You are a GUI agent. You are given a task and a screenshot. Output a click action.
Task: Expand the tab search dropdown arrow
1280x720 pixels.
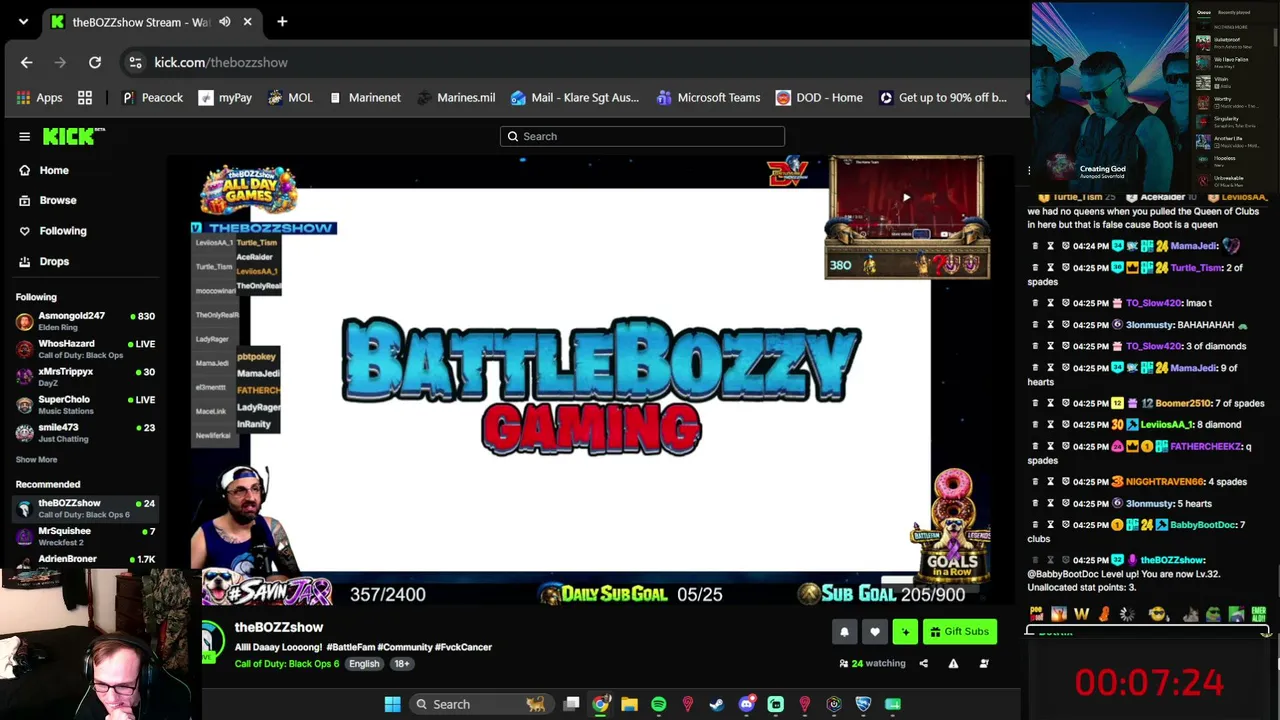coord(23,21)
